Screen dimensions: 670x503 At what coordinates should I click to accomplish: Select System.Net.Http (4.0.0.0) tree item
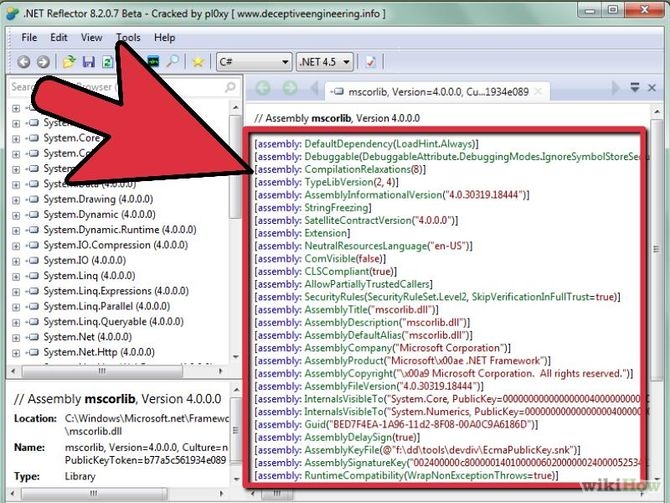pos(99,353)
